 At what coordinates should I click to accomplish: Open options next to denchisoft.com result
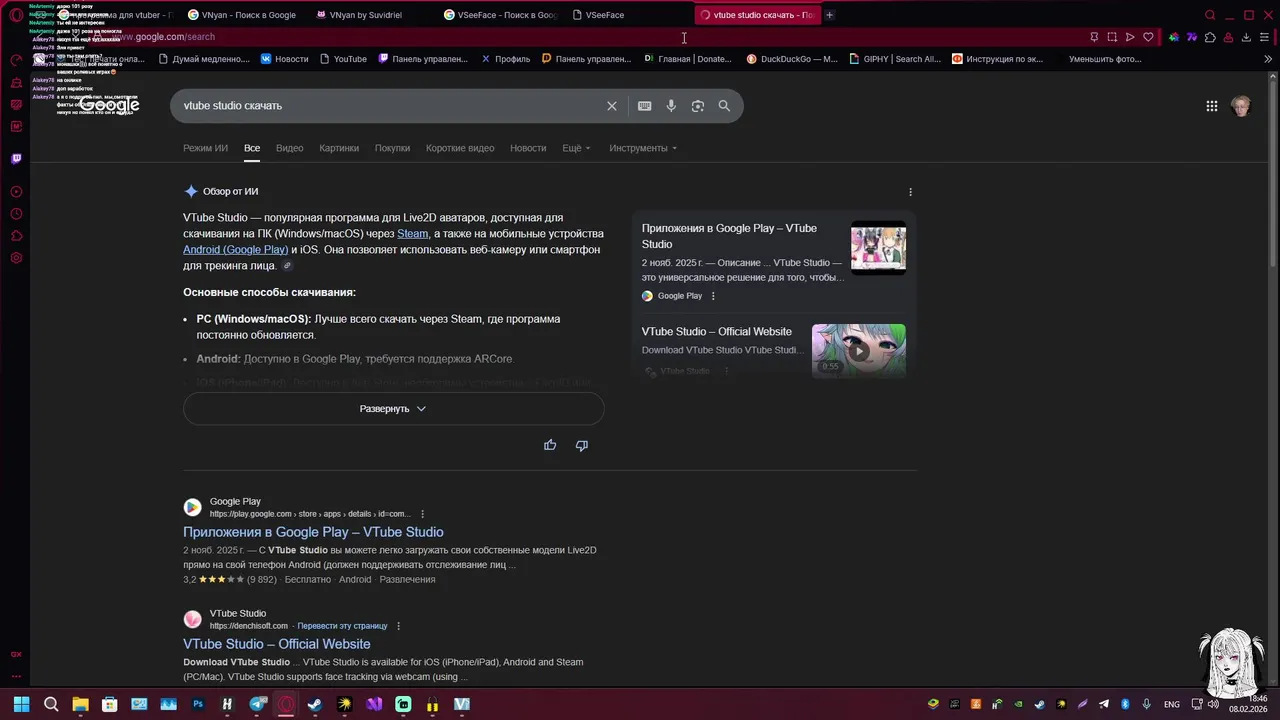[398, 626]
